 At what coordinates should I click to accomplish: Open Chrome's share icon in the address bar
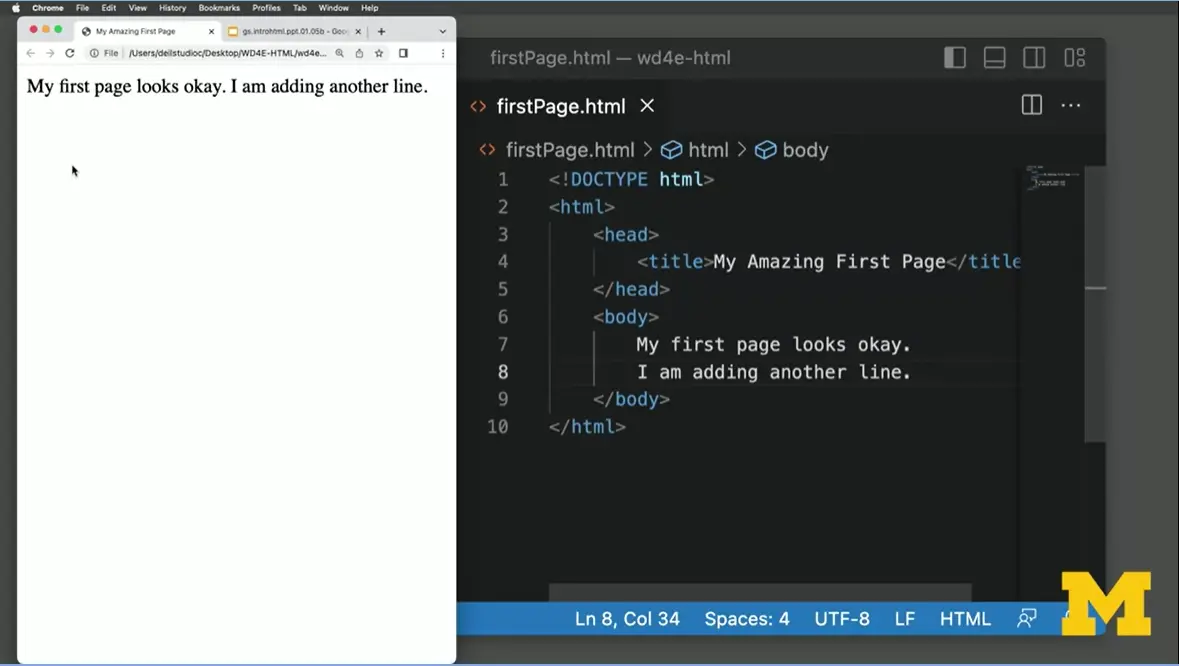coord(359,53)
